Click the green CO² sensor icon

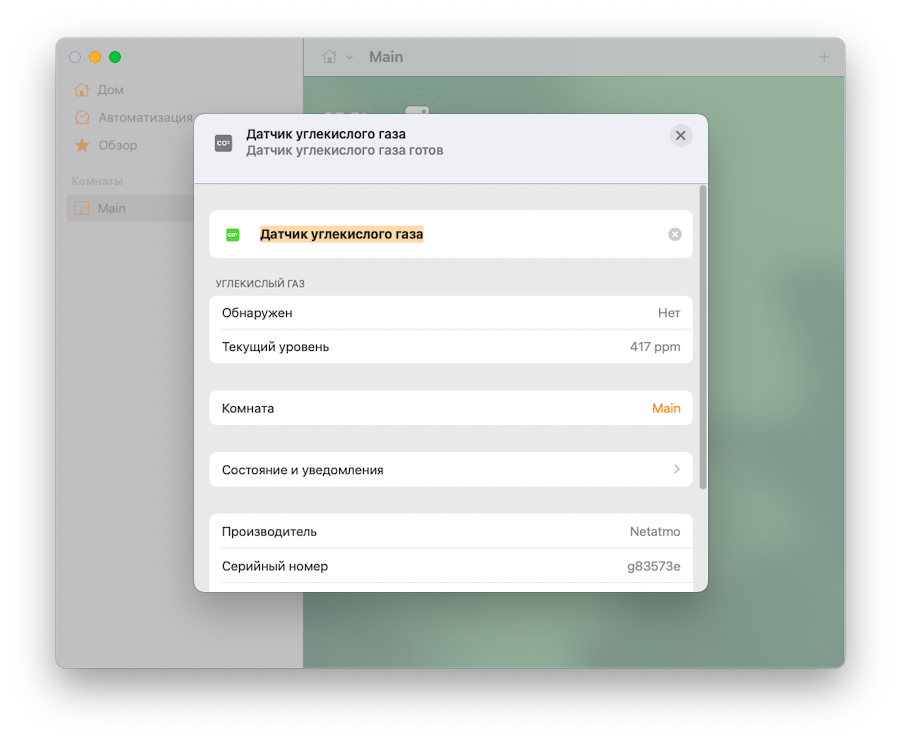(232, 235)
